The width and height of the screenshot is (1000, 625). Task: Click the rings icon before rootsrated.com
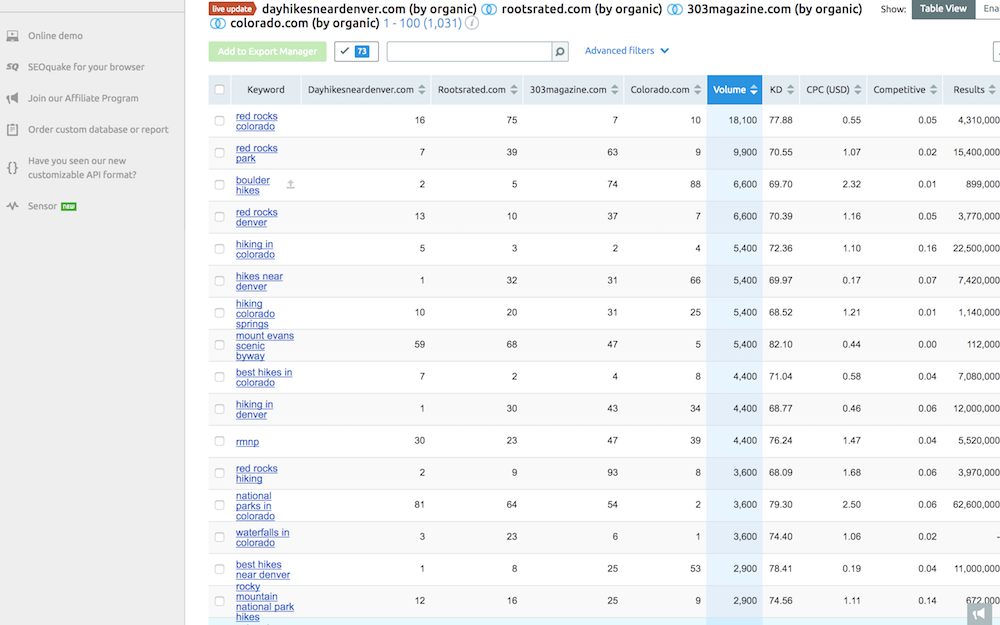click(x=489, y=10)
